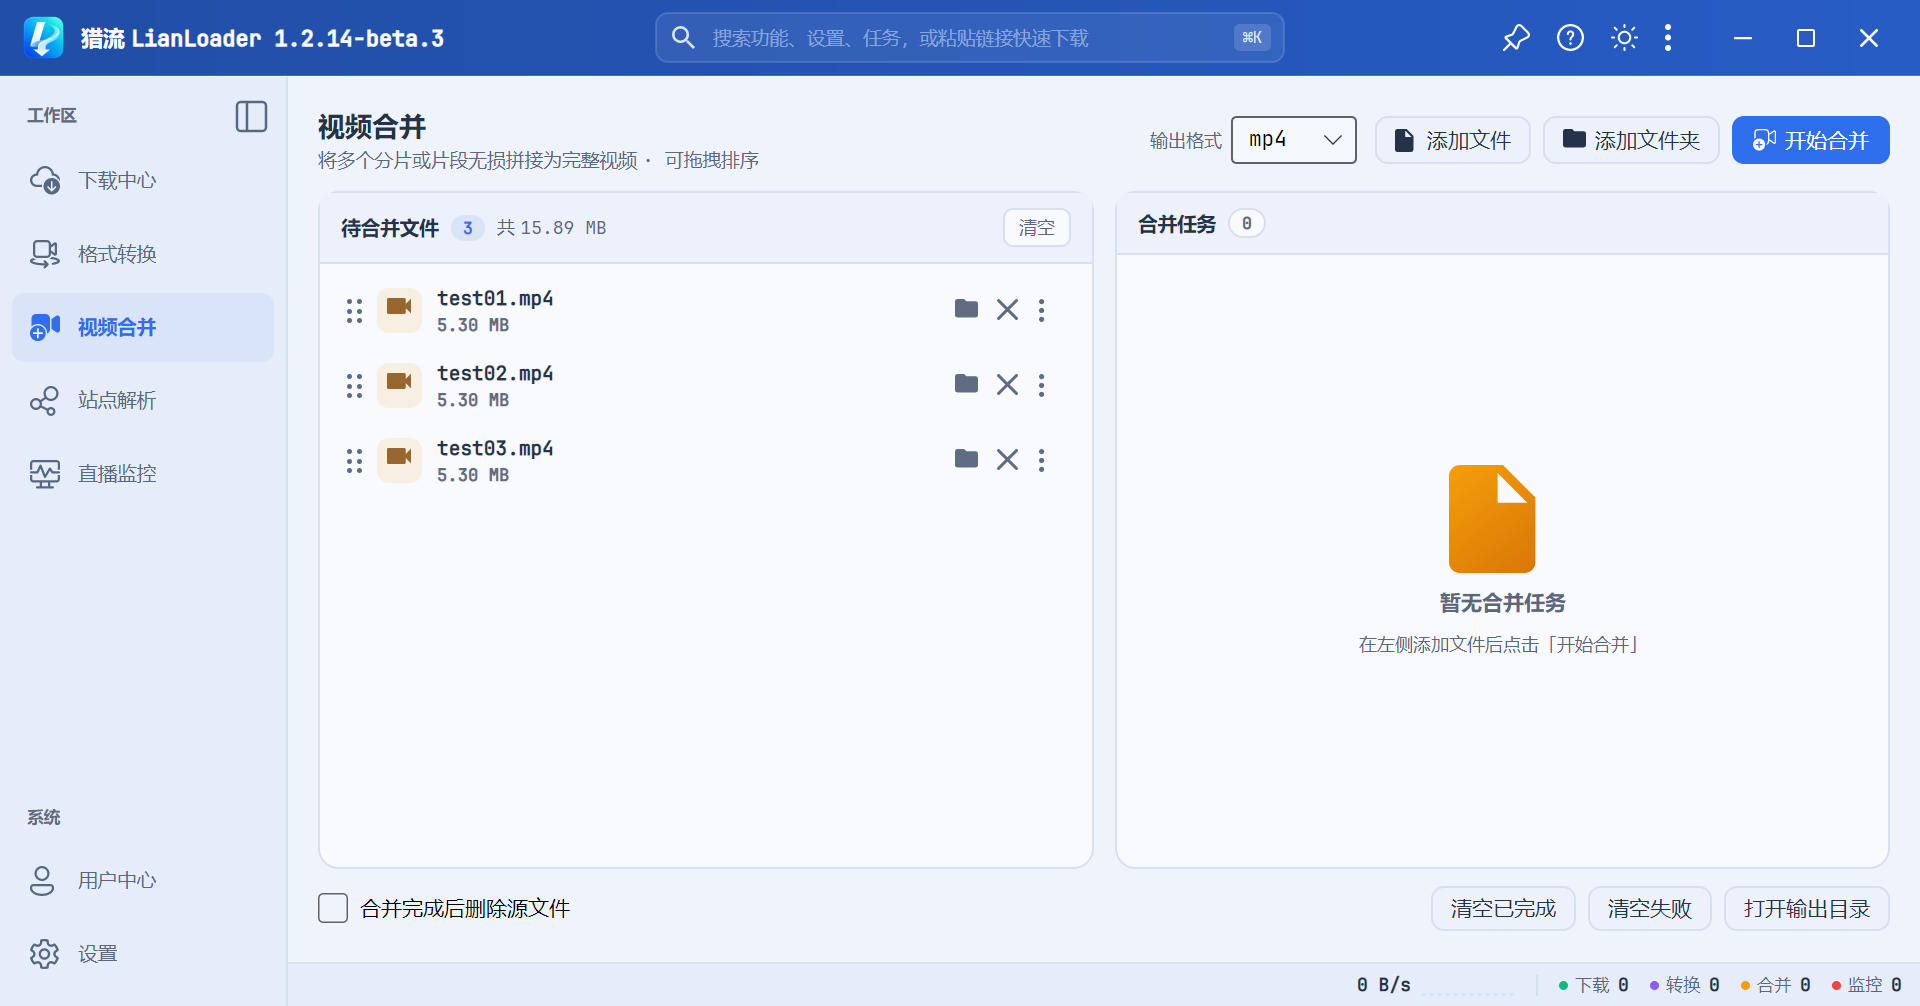Image resolution: width=1920 pixels, height=1006 pixels.
Task: Expand the mp4 output format dropdown
Action: 1293,140
